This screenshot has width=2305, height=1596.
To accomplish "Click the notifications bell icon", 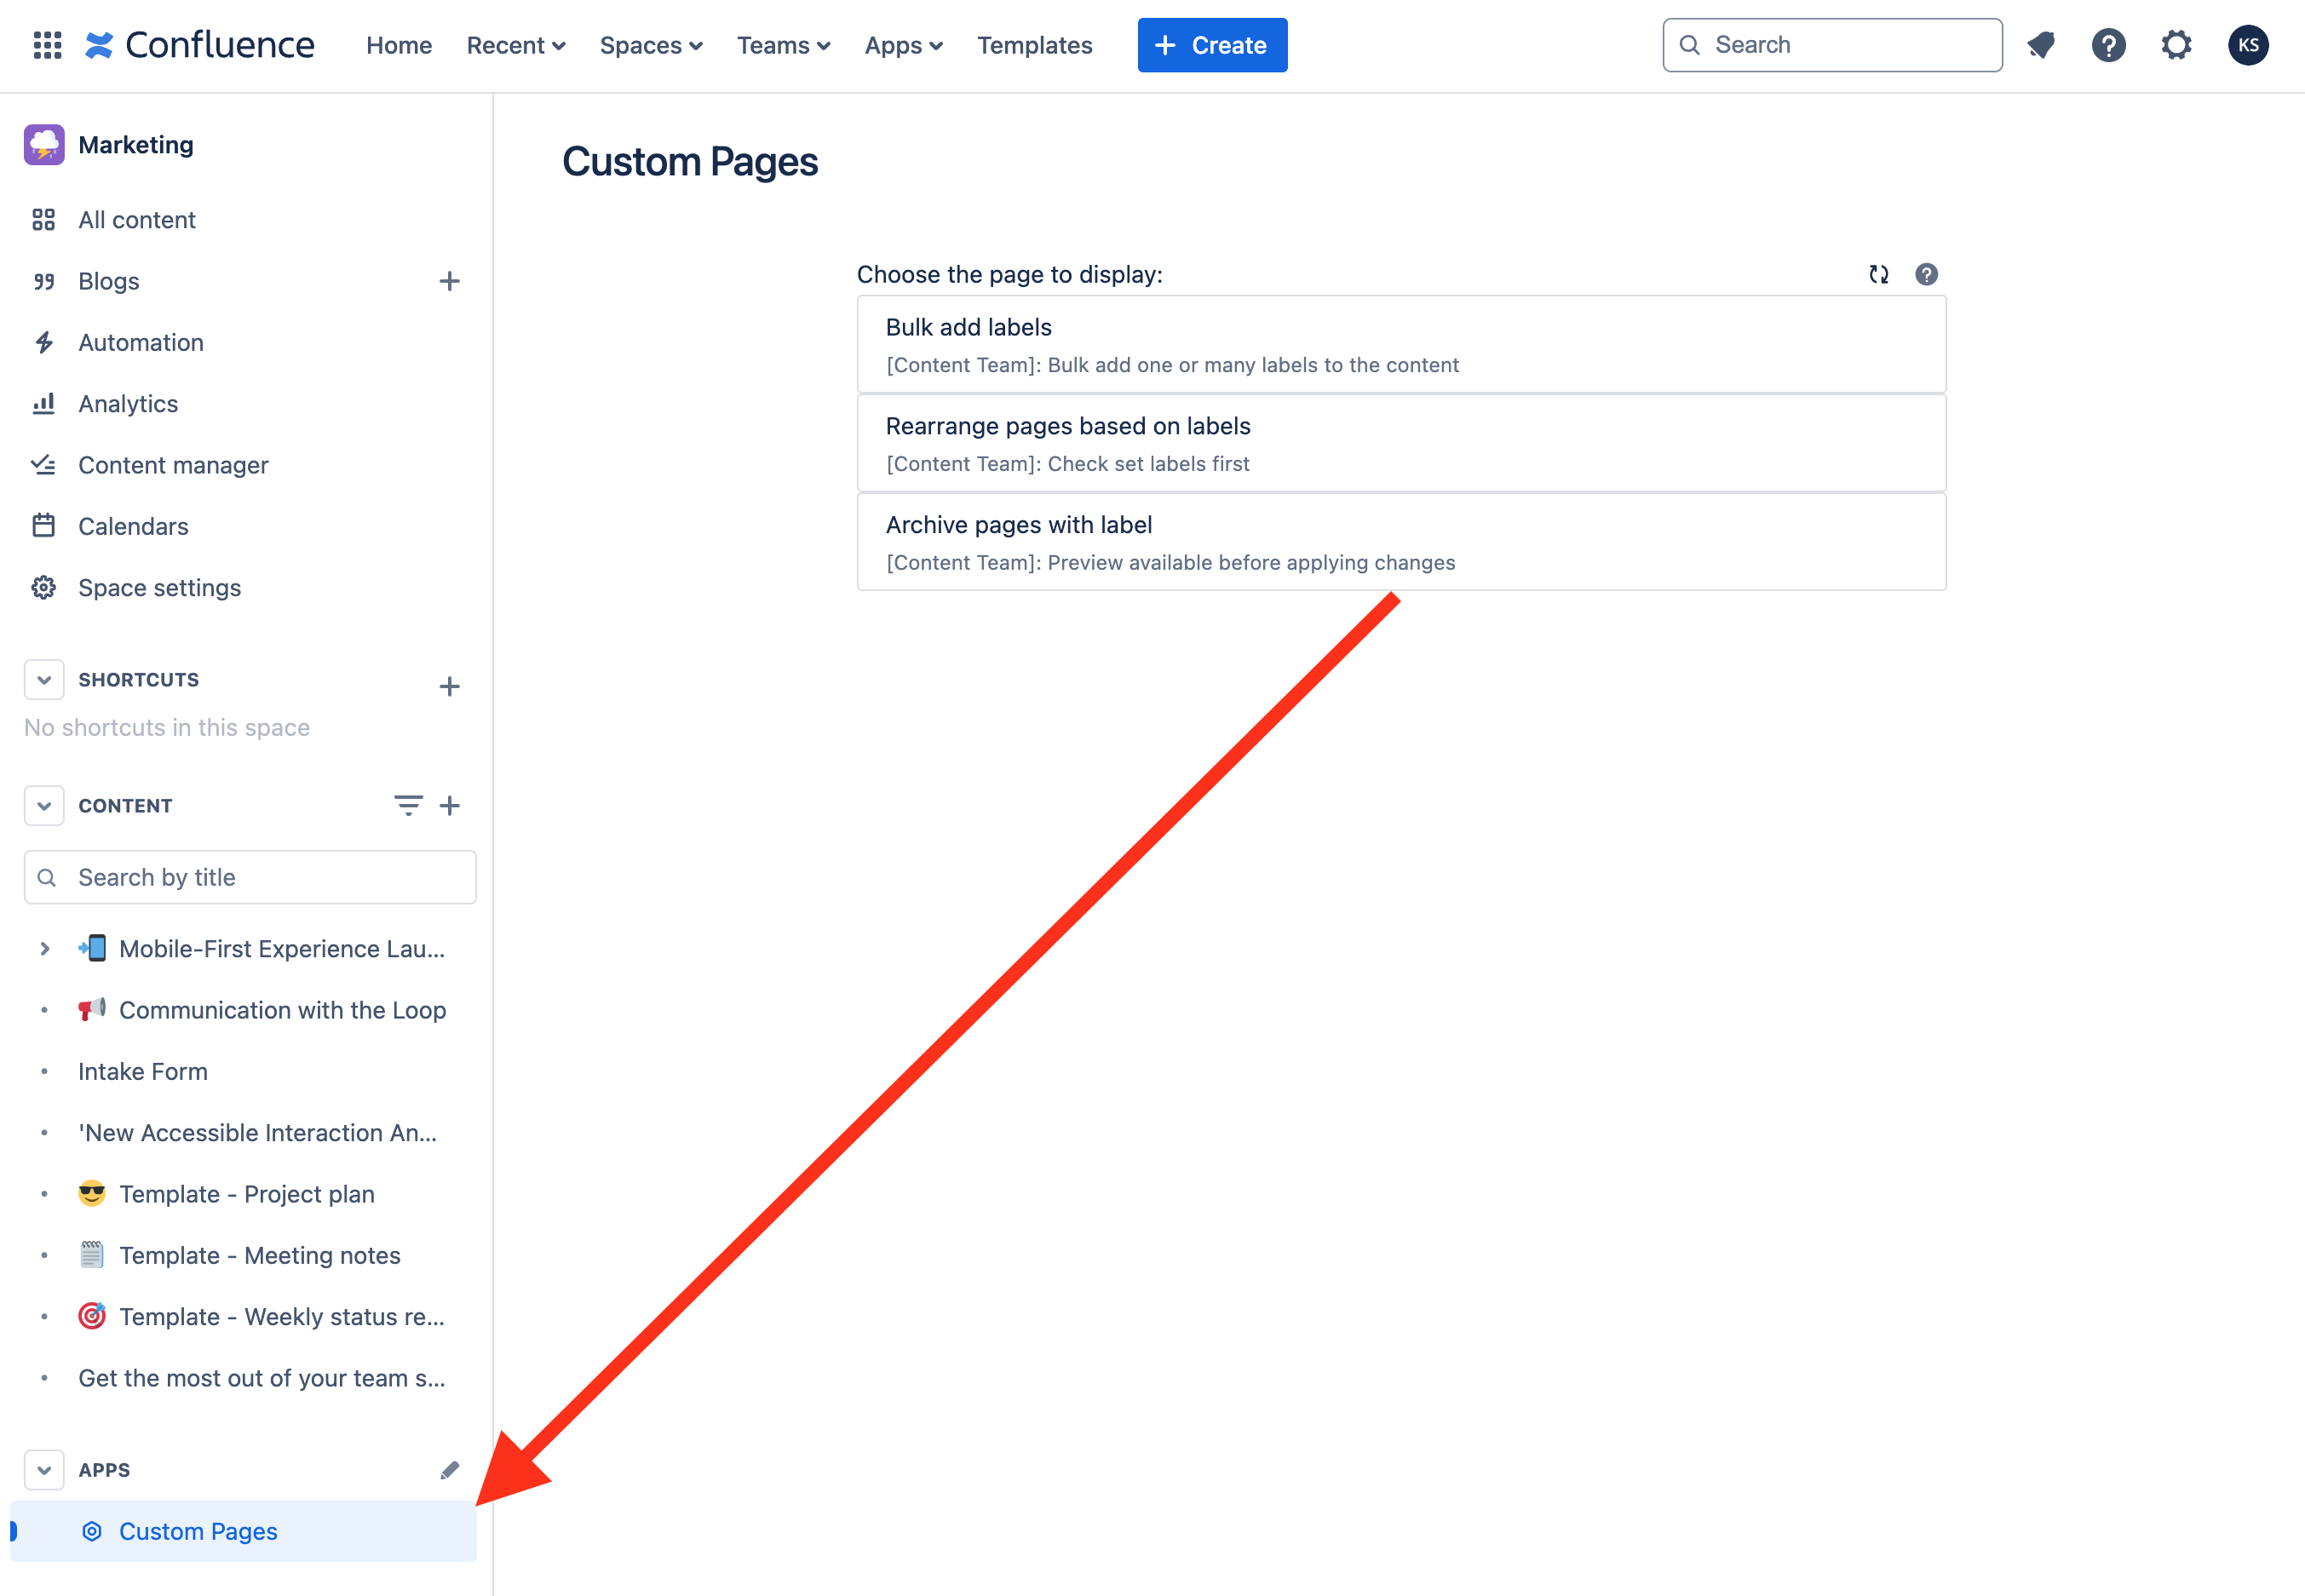I will coord(2040,45).
